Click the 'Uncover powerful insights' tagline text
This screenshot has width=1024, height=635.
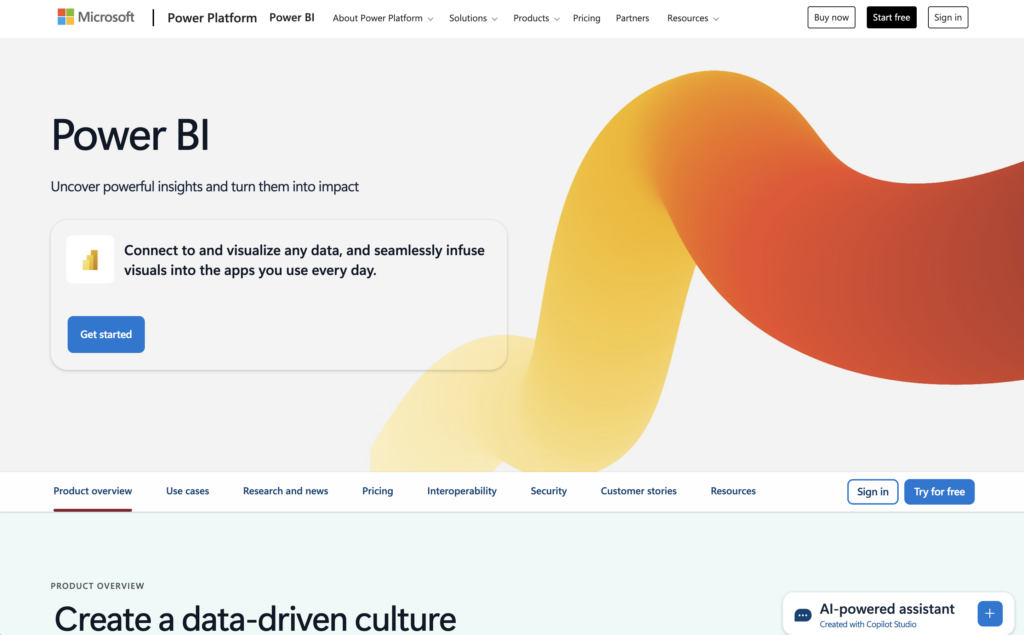pos(204,187)
